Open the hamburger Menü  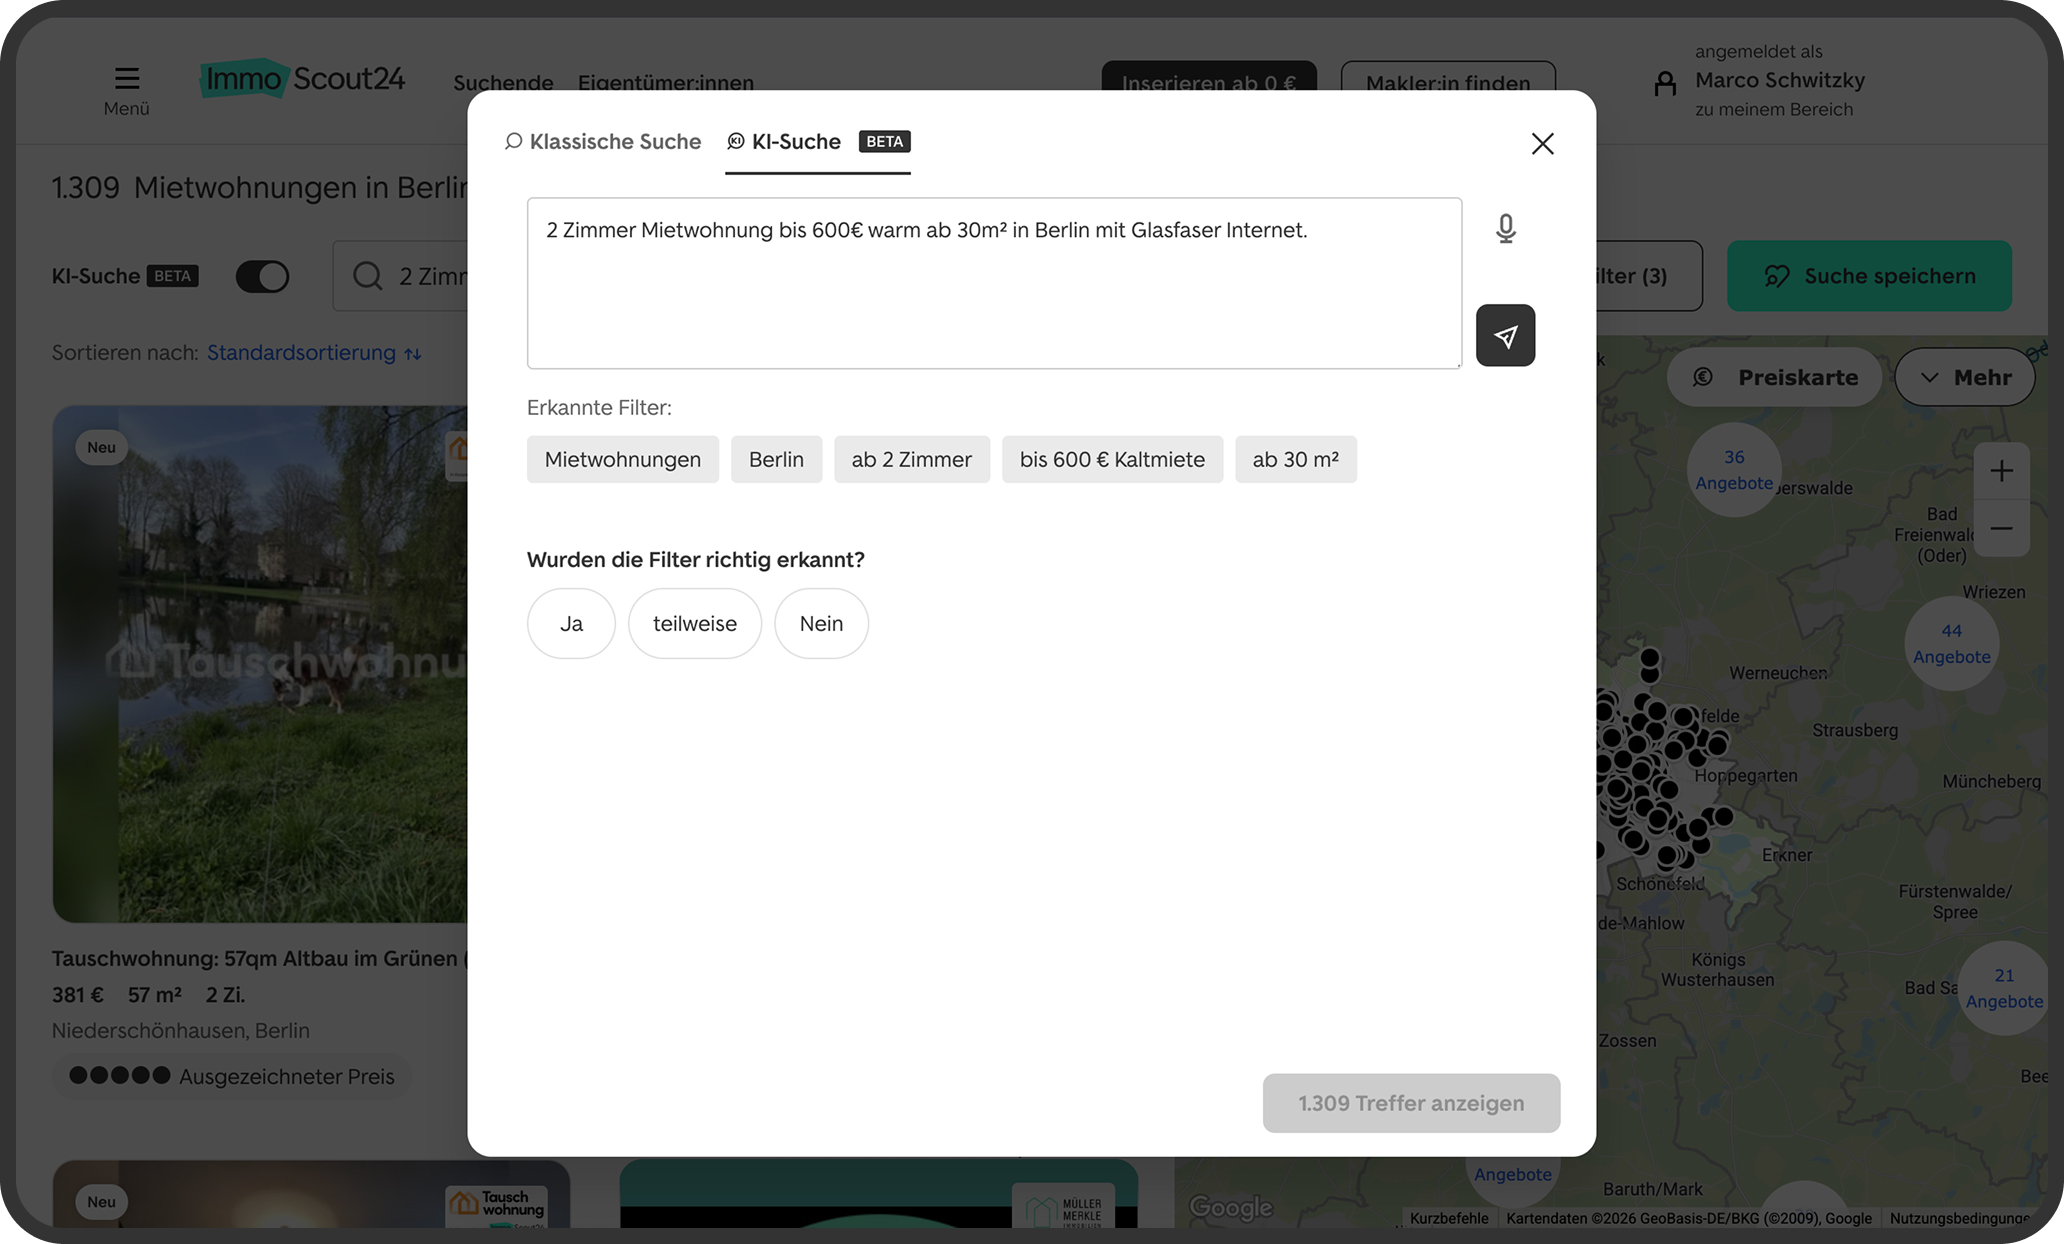(x=127, y=77)
